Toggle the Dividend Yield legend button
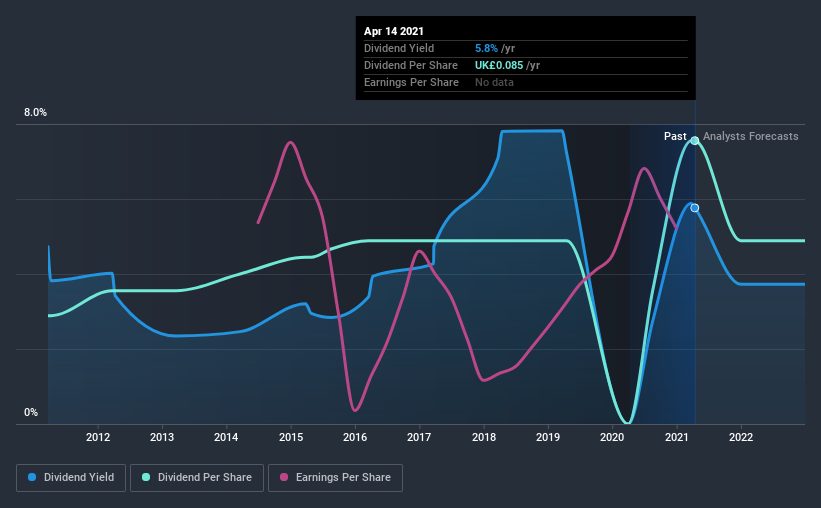This screenshot has height=508, width=821. (x=71, y=478)
